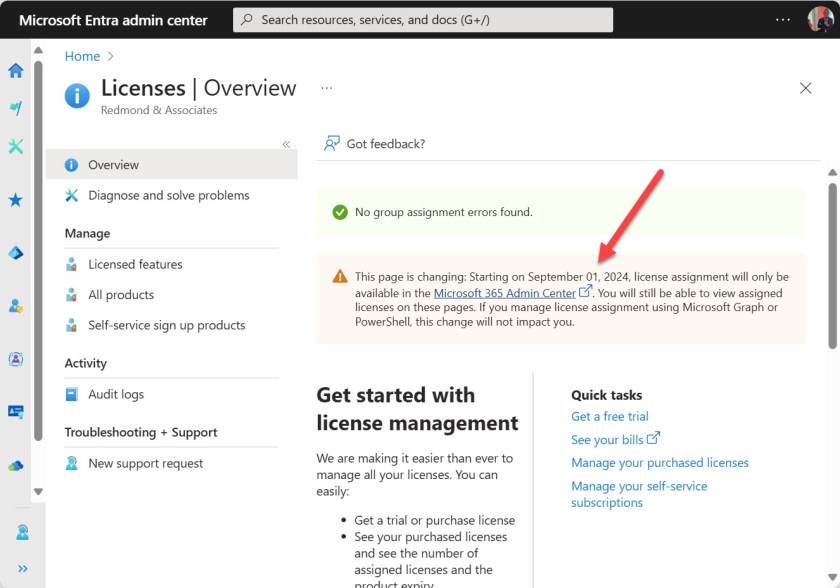Click Manage your self-service subscriptions link
Viewport: 840px width, 588px height.
639,494
